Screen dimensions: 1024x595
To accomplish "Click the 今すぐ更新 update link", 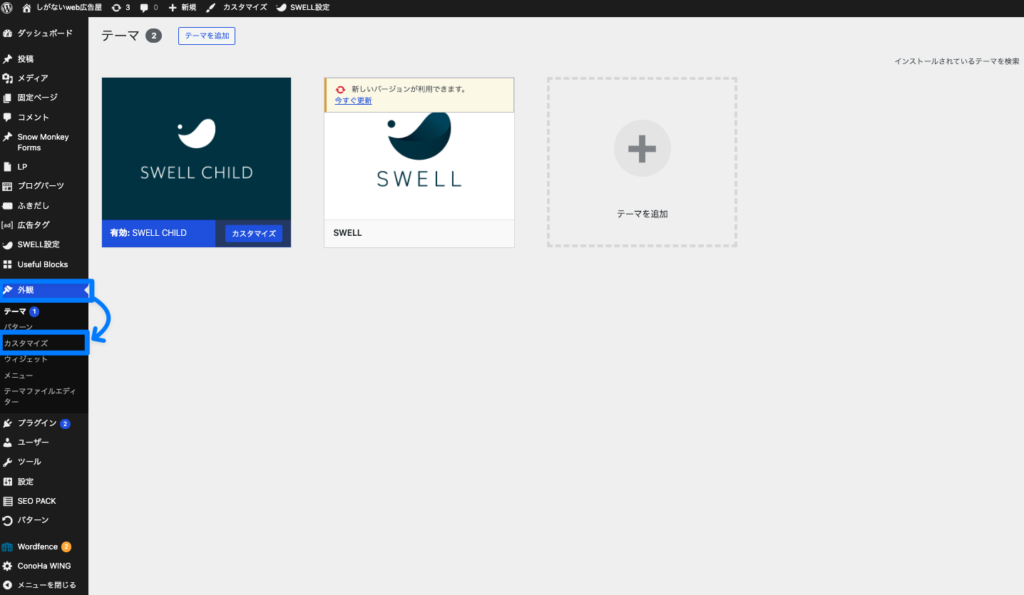I will click(x=352, y=101).
